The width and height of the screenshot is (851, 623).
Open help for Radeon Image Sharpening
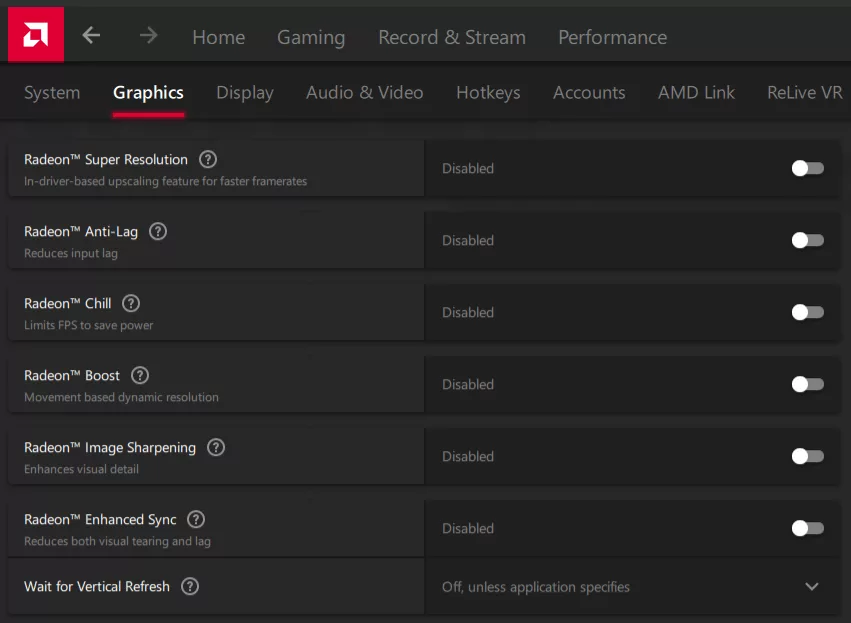pyautogui.click(x=216, y=448)
